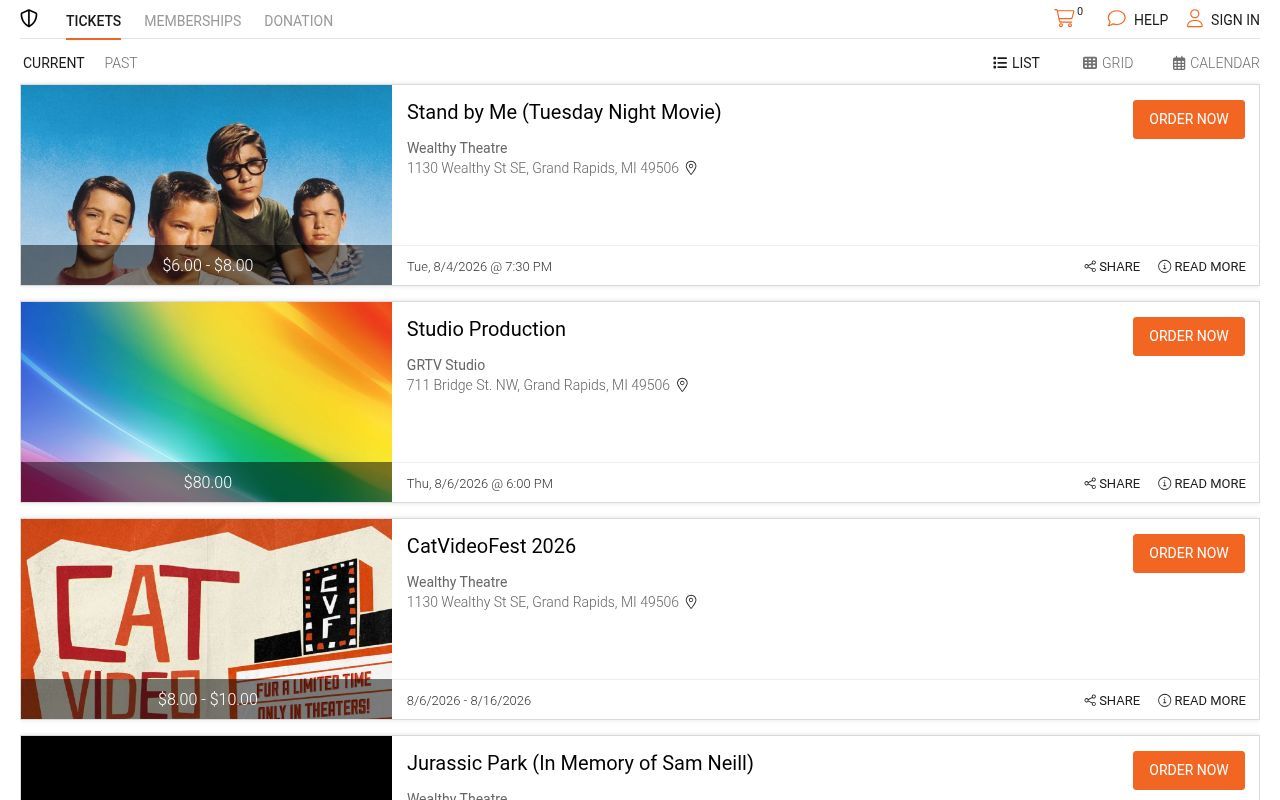Switch to the CALENDAR view label

[1224, 63]
